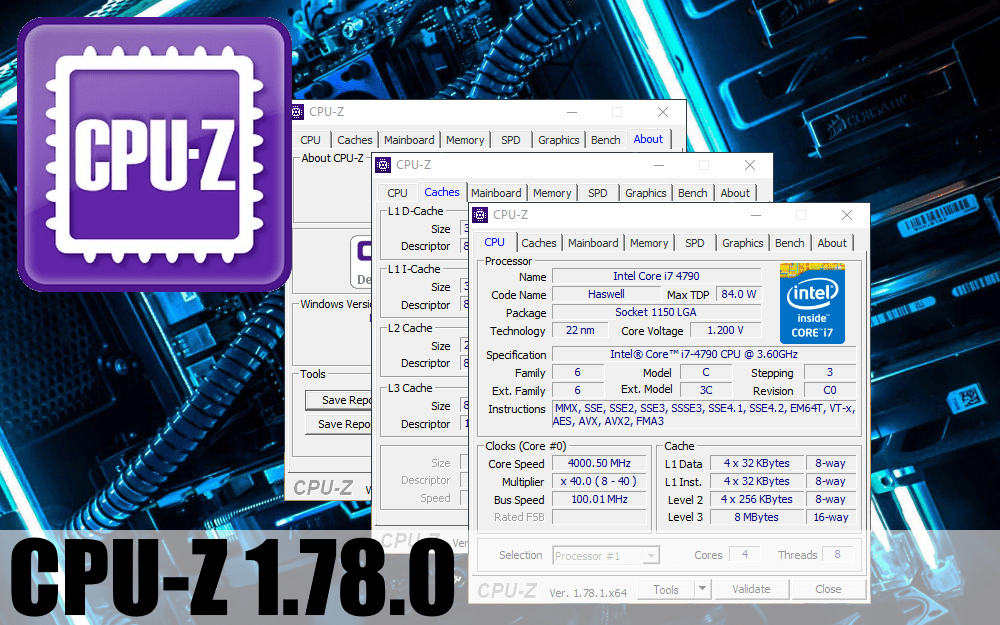Open Graphics tab in the rearmost window
Image resolution: width=1000 pixels, height=625 pixels.
(559, 140)
